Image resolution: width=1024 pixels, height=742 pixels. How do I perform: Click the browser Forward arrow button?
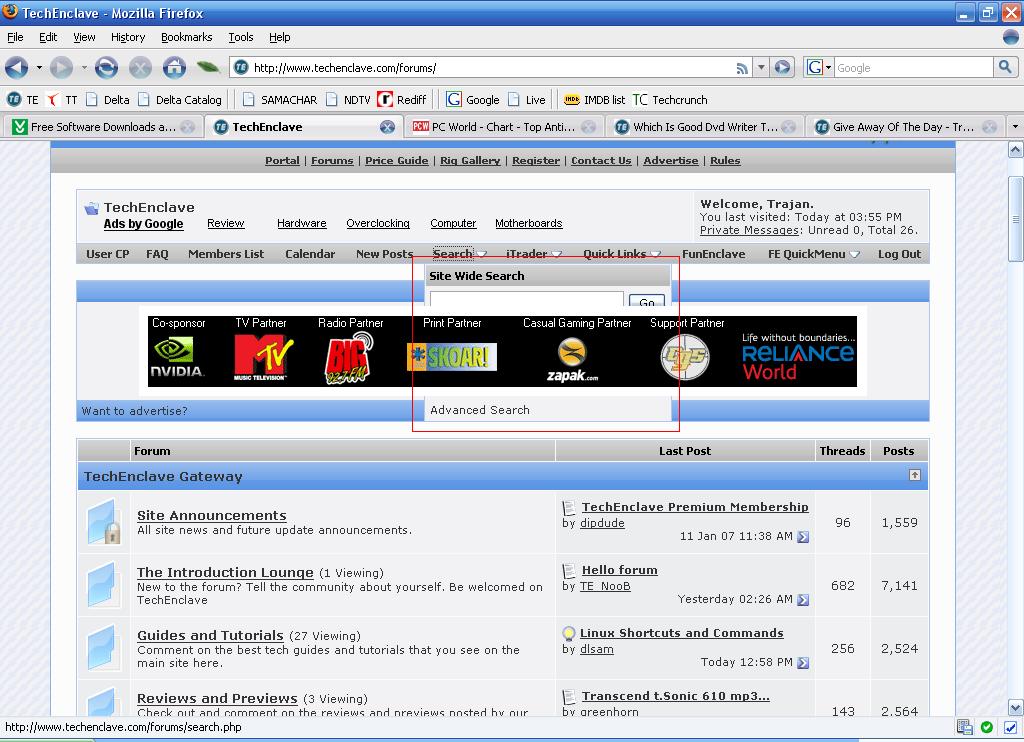(x=61, y=67)
